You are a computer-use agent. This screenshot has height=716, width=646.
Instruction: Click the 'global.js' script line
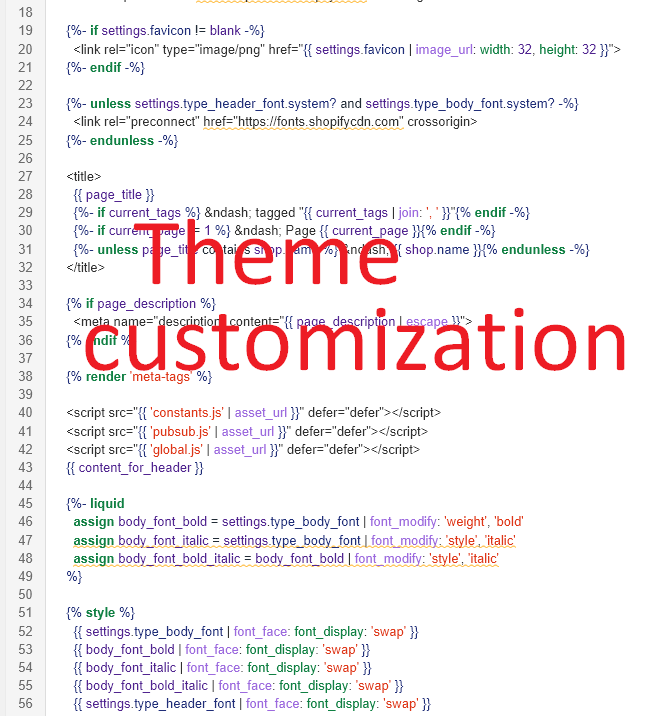click(243, 450)
